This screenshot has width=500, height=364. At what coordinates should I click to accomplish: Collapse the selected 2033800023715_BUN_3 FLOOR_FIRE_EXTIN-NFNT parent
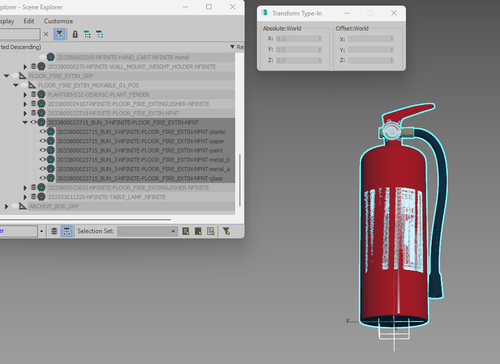(x=25, y=123)
